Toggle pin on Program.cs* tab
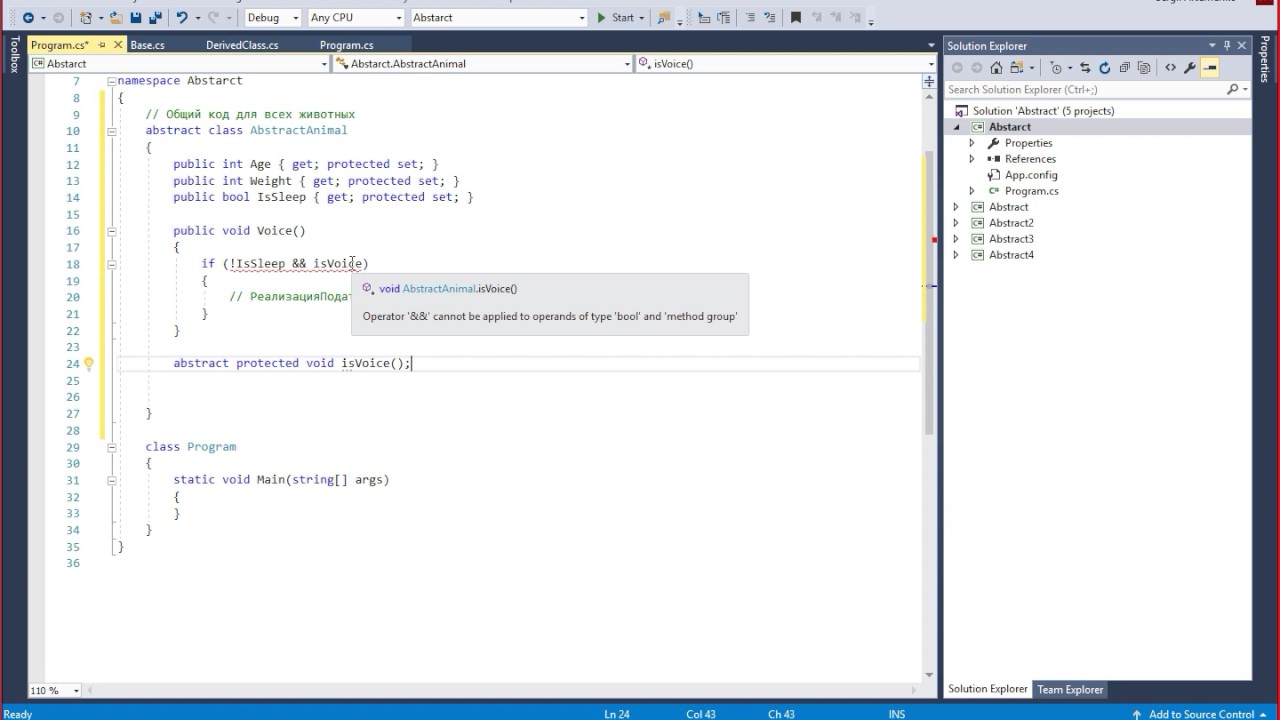The width and height of the screenshot is (1280, 720). (x=102, y=45)
